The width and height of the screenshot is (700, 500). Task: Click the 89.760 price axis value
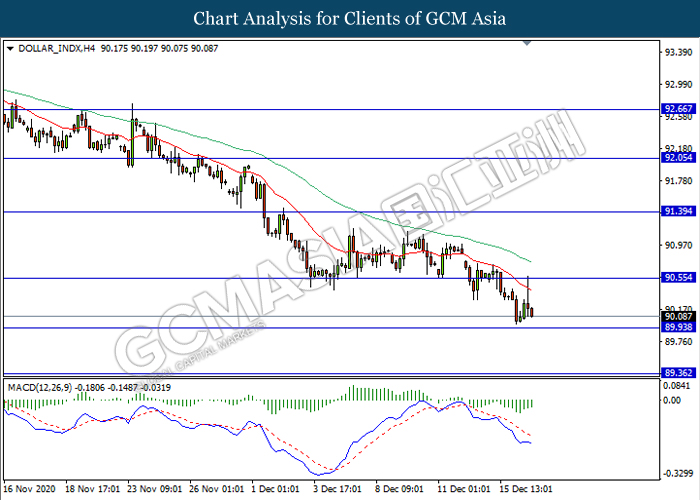pyautogui.click(x=679, y=342)
